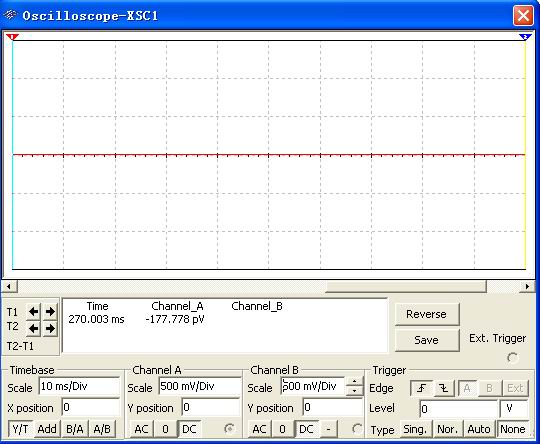
Task: Click the Save button
Action: pos(427,340)
